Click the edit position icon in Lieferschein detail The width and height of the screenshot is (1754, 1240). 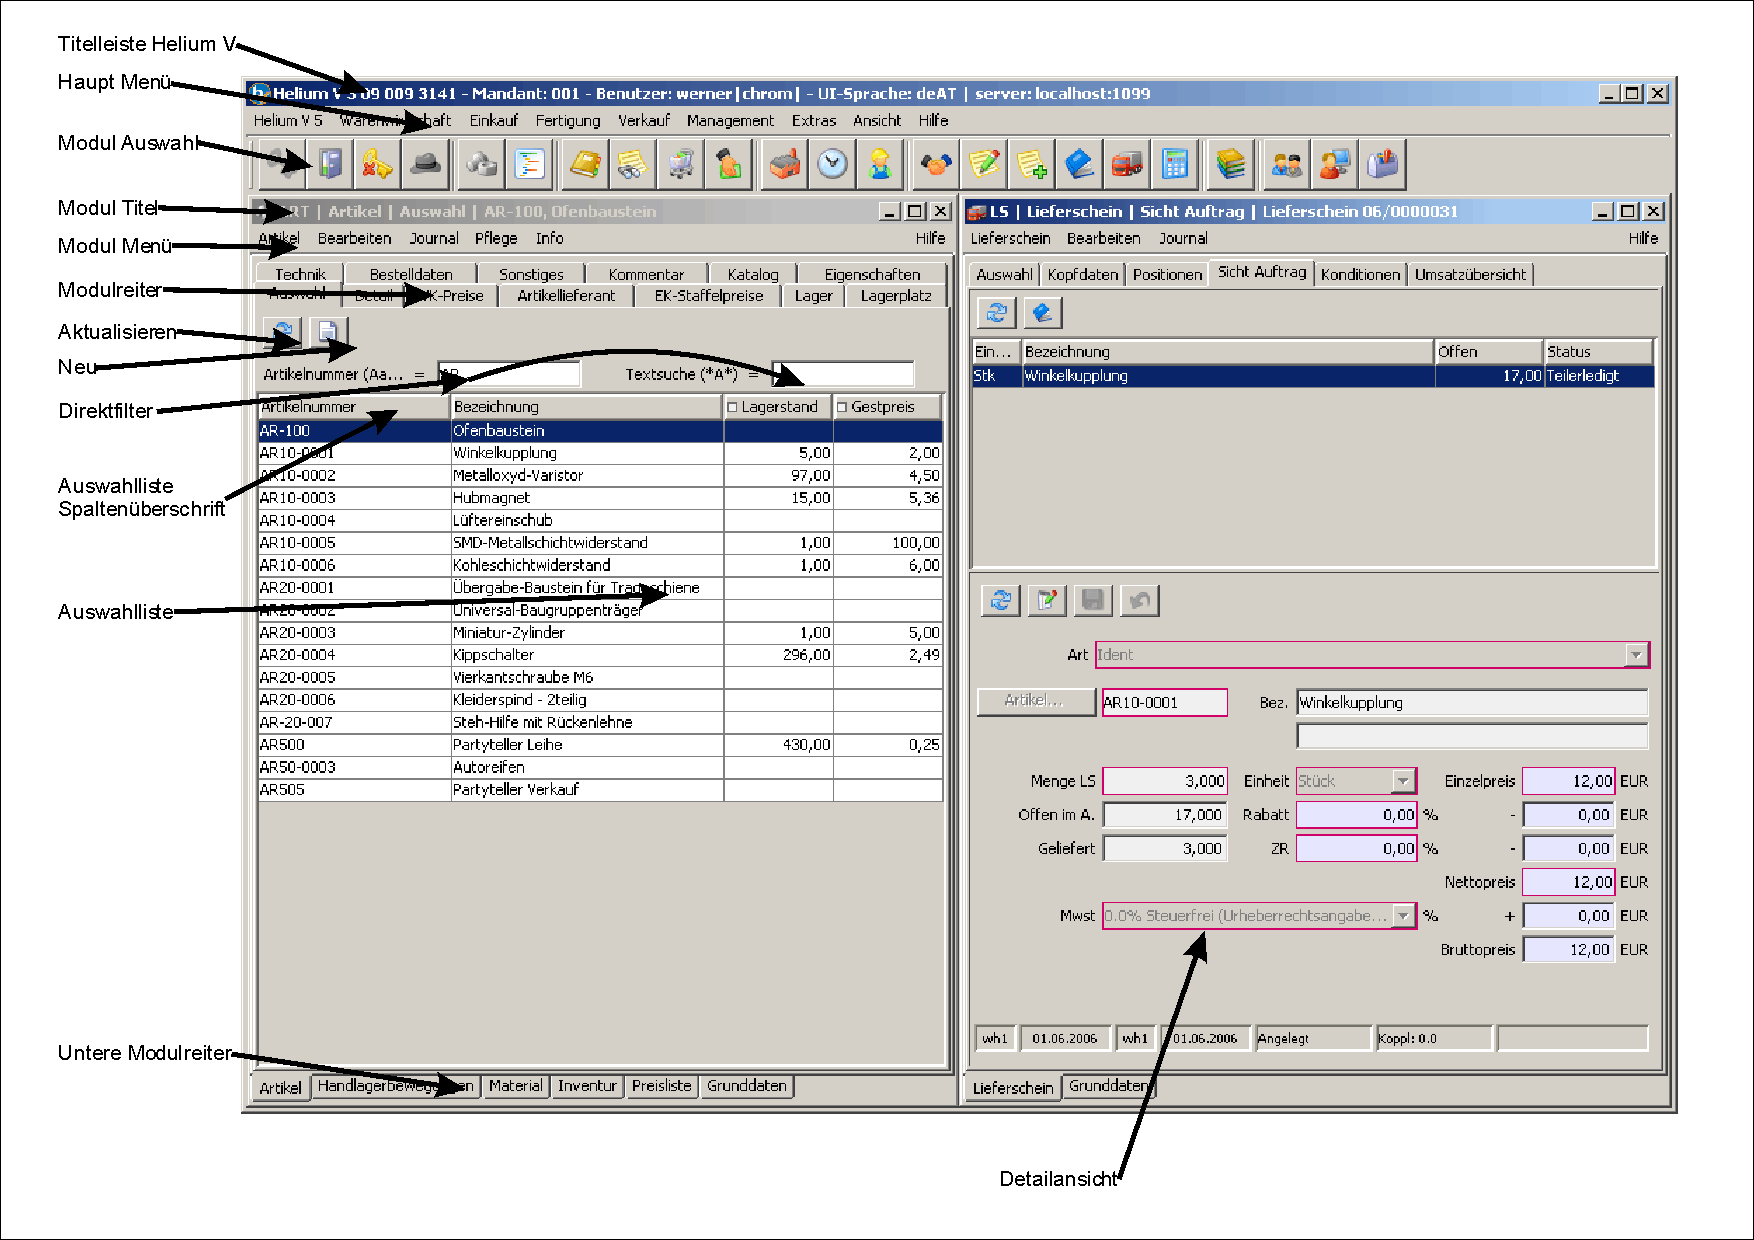pos(1047,600)
